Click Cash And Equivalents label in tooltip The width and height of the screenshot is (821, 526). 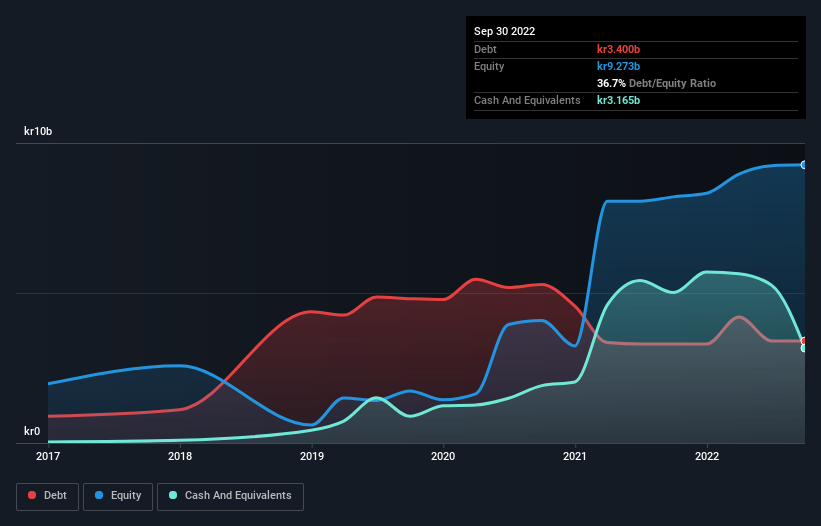527,100
